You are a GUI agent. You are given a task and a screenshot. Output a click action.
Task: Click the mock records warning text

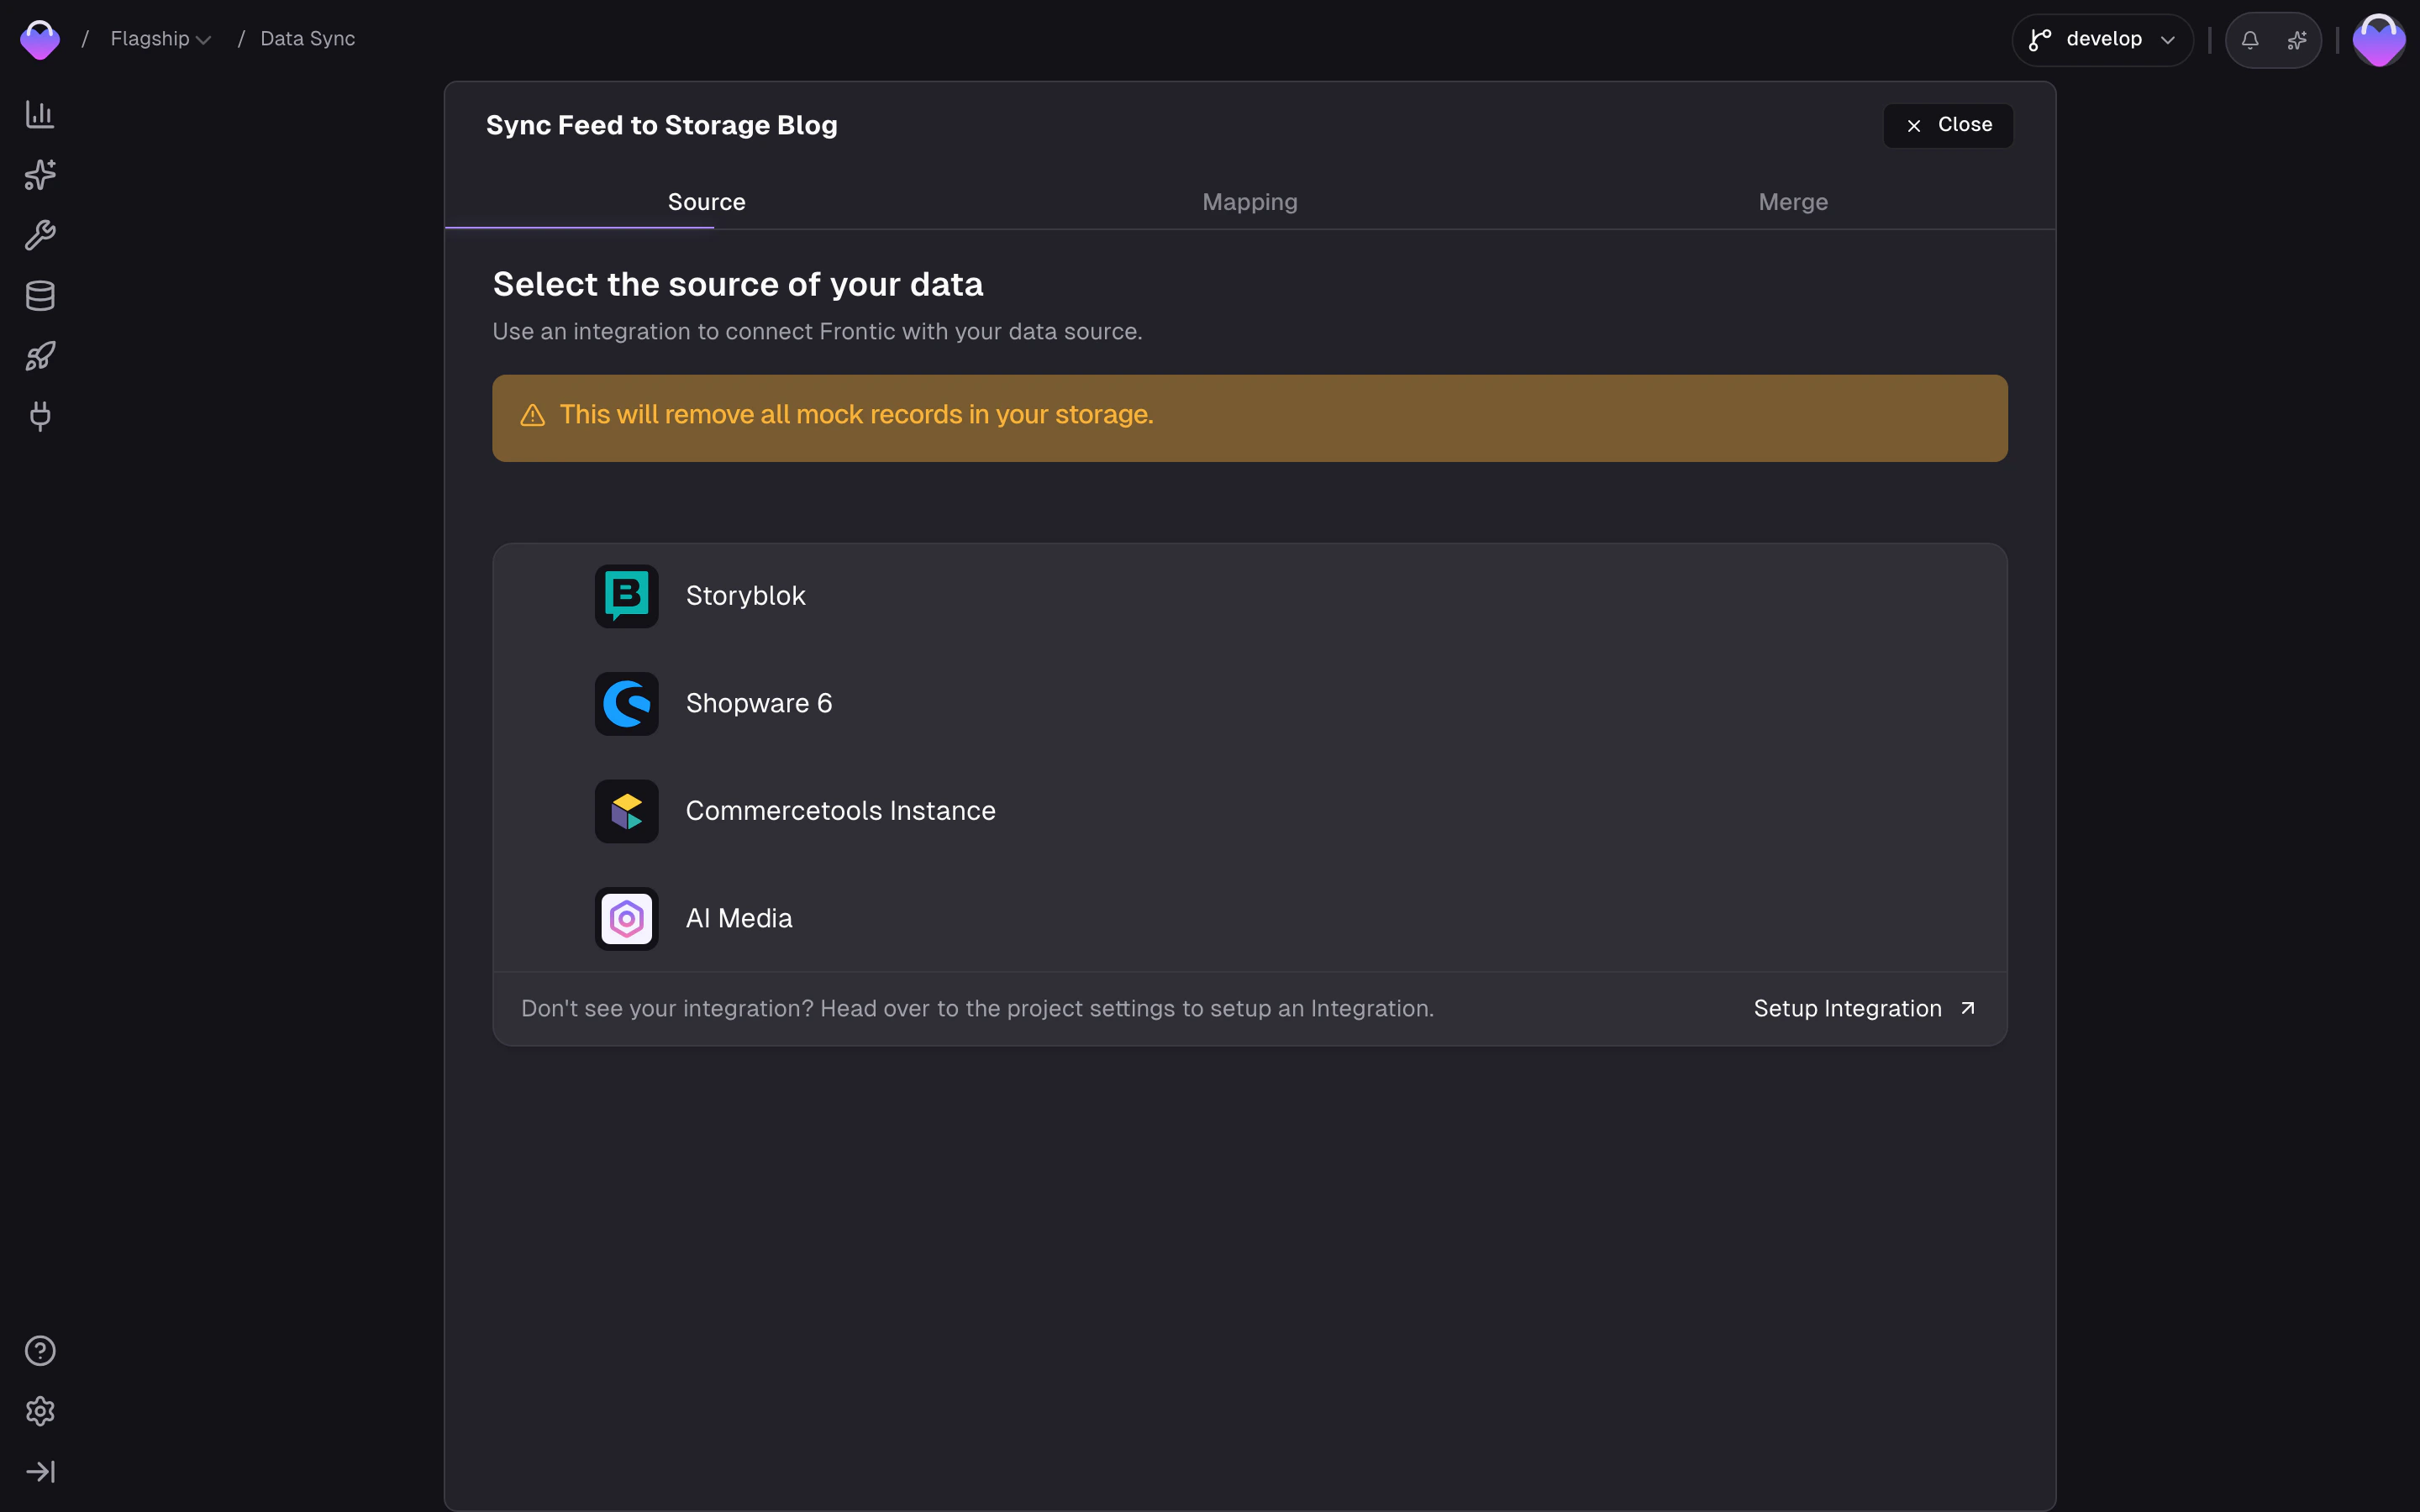856,415
